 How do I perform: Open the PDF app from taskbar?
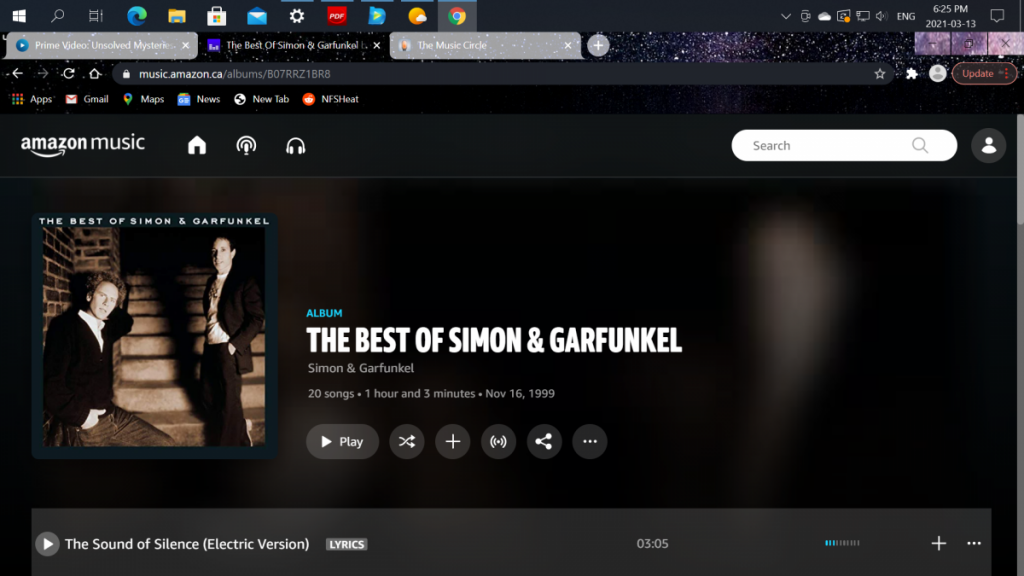[x=337, y=16]
